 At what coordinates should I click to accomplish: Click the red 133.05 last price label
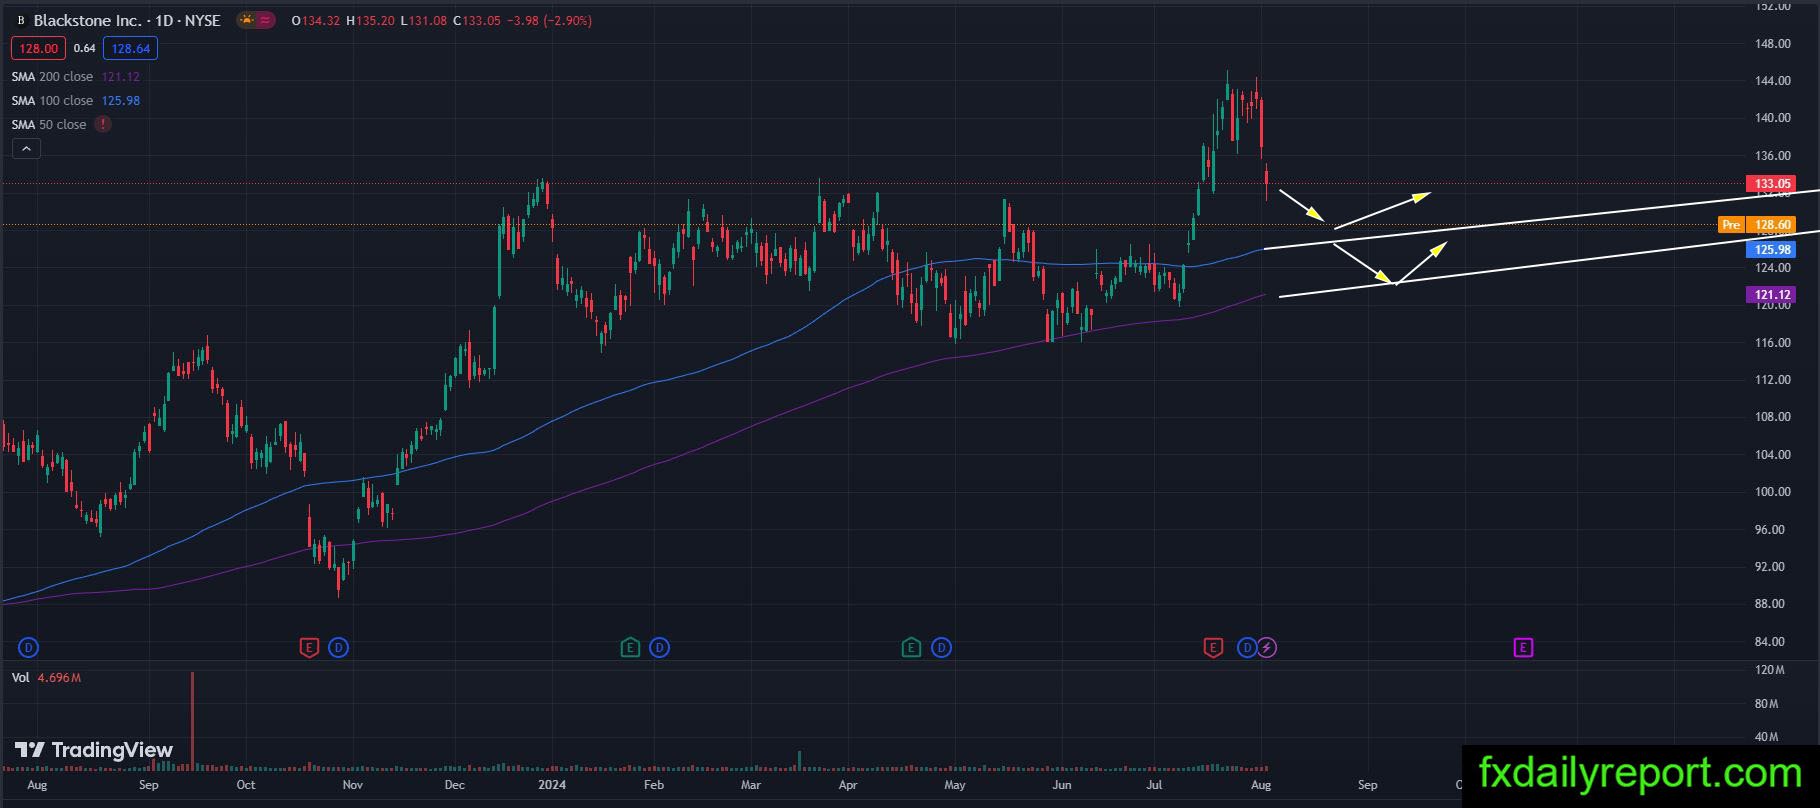coord(1772,184)
